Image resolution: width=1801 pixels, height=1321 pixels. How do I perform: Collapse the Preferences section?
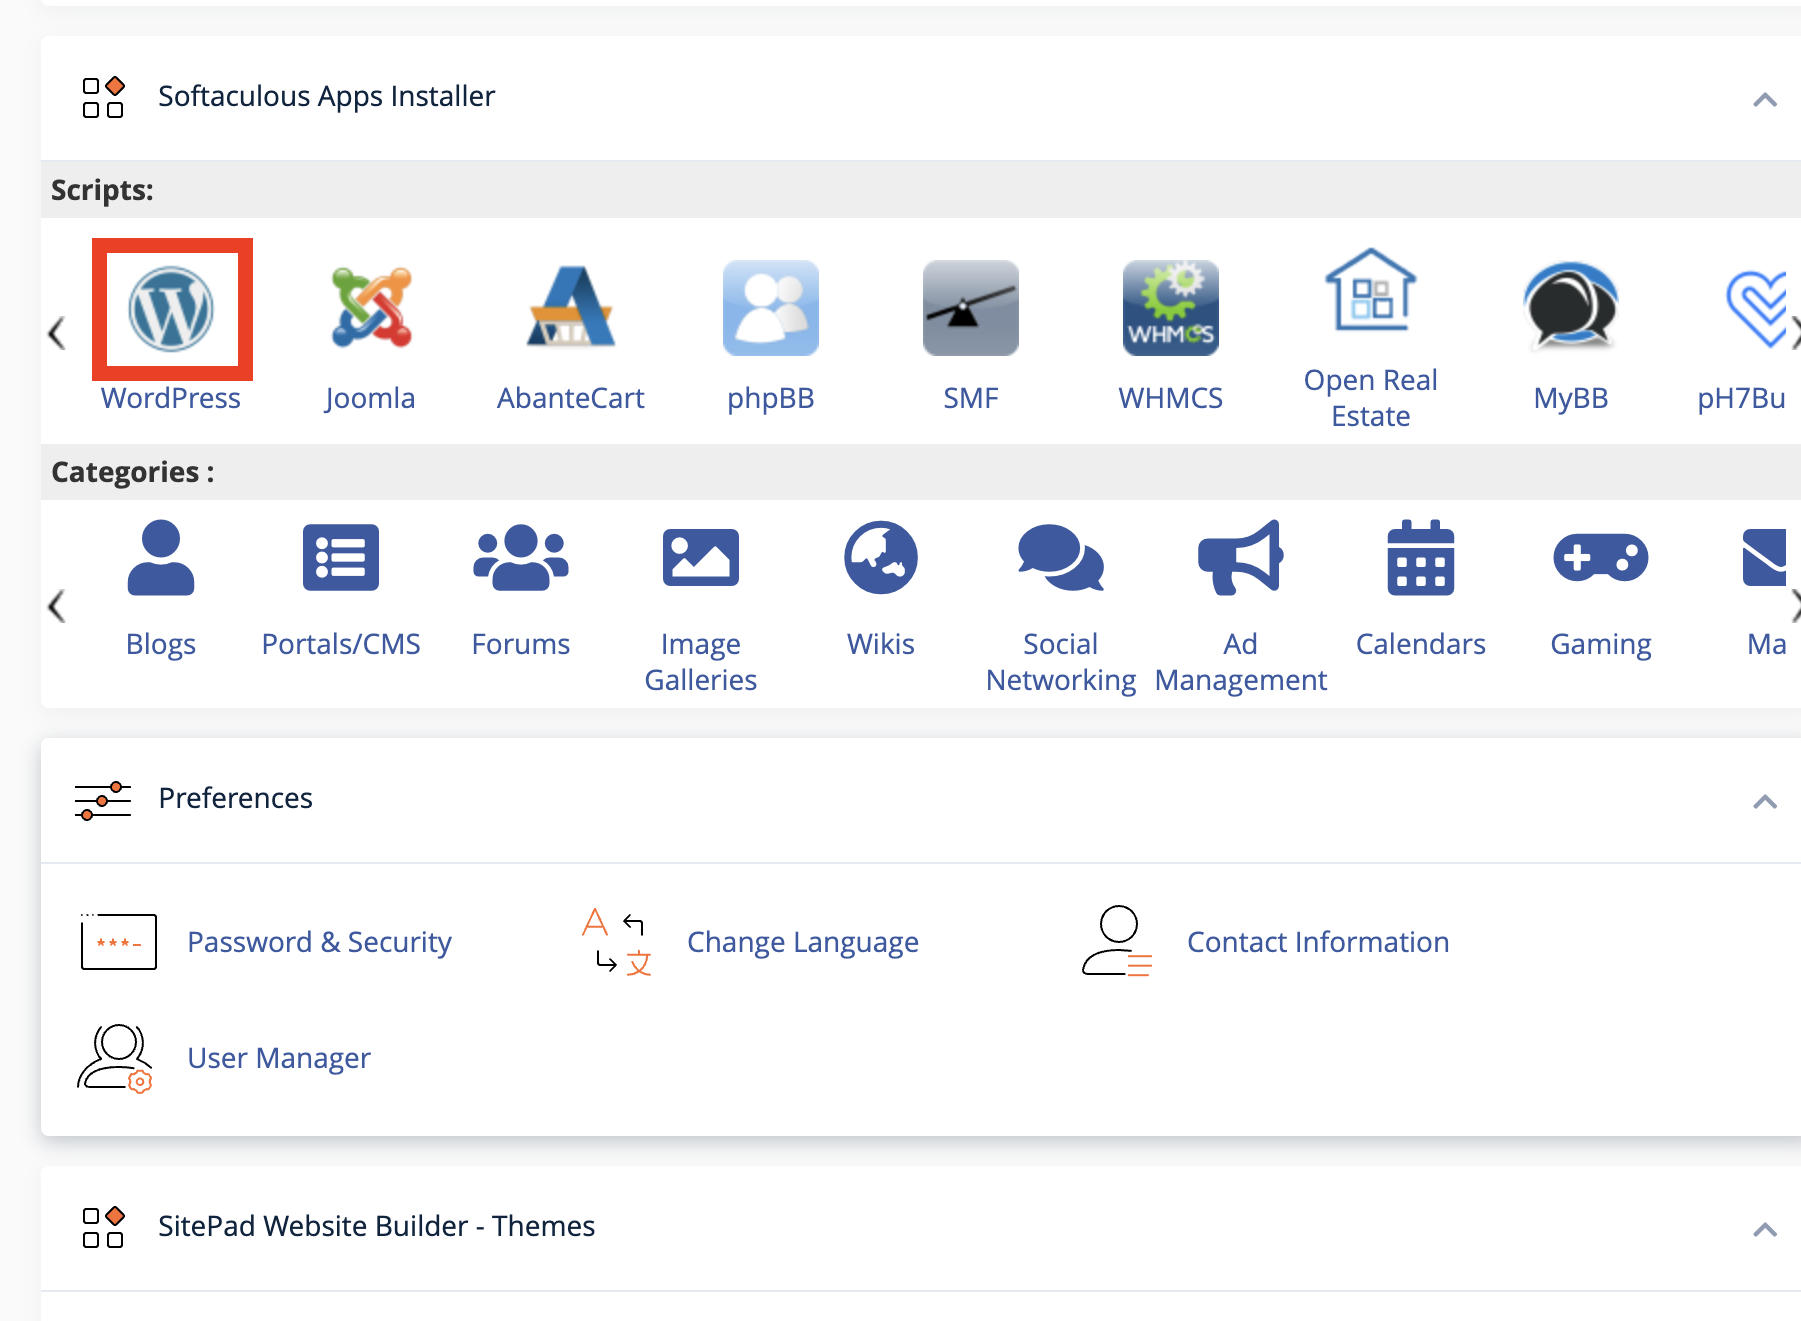click(1765, 802)
